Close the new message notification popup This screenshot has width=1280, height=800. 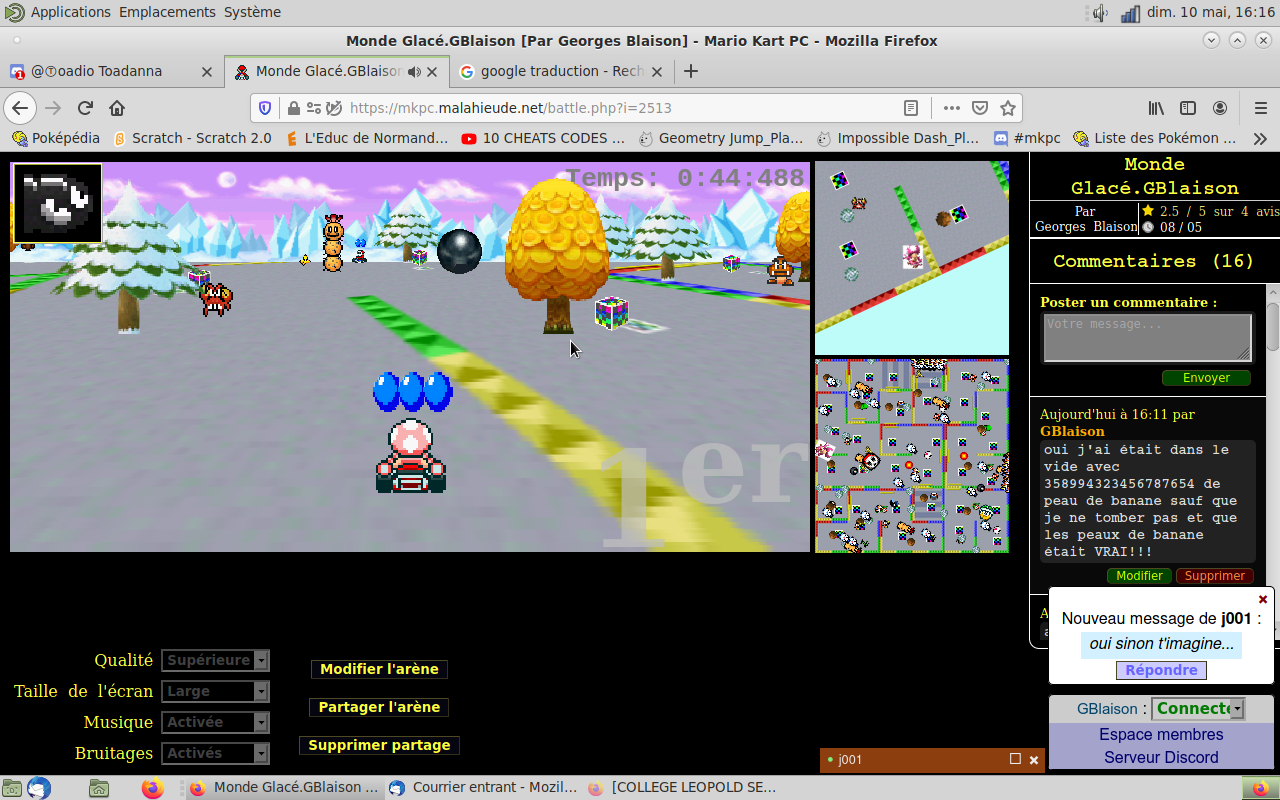[1263, 599]
